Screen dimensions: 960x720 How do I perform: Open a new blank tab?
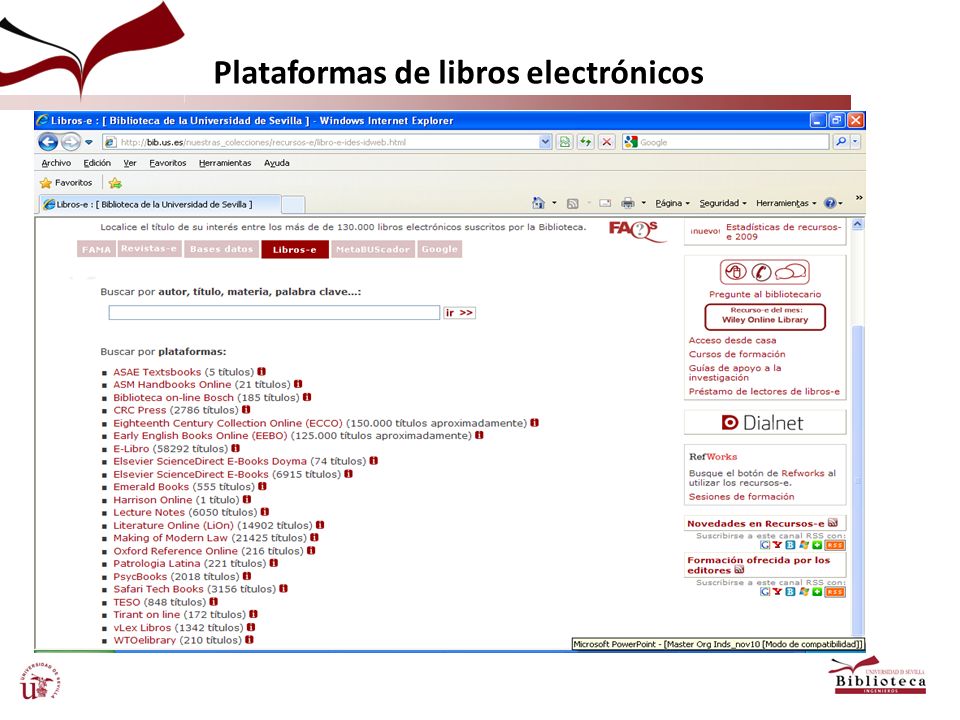tap(293, 205)
